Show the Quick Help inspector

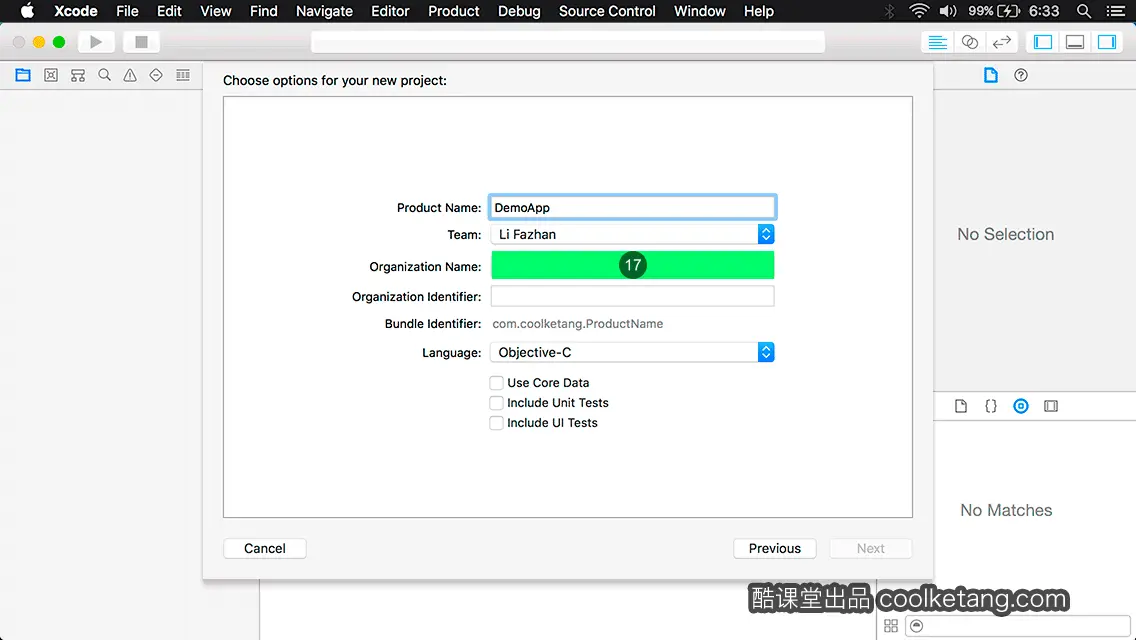click(x=1021, y=75)
